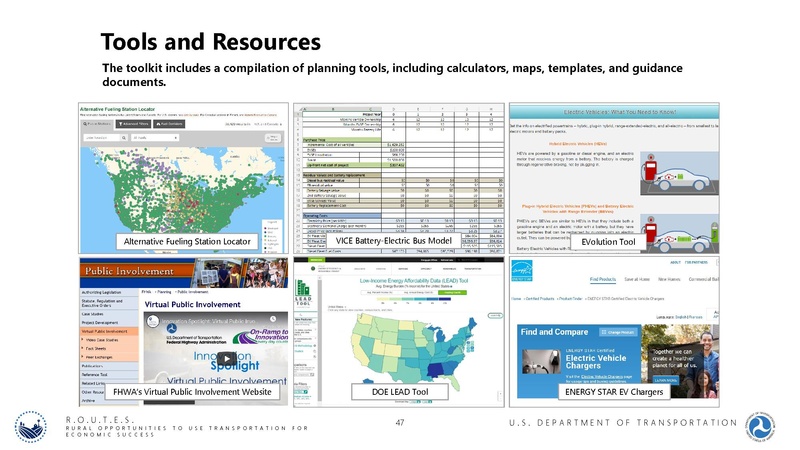The height and width of the screenshot is (450, 800).
Task: Select the Find Products tab on ENERGY STAR
Action: coord(603,280)
